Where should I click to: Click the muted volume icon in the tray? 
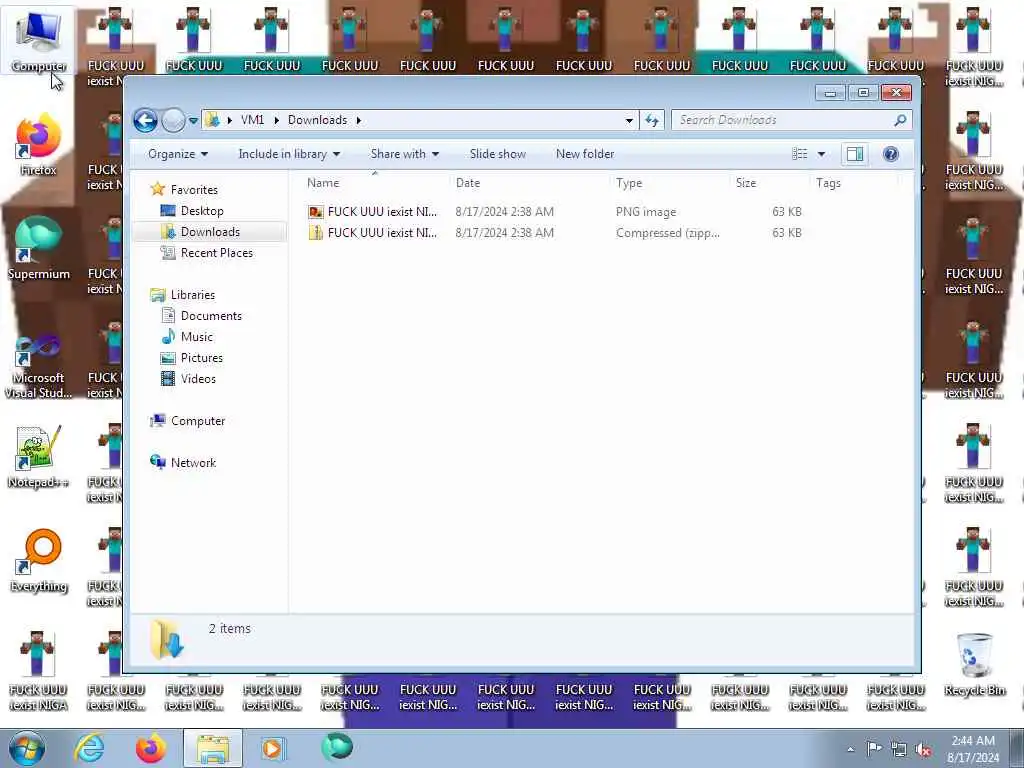tap(923, 750)
